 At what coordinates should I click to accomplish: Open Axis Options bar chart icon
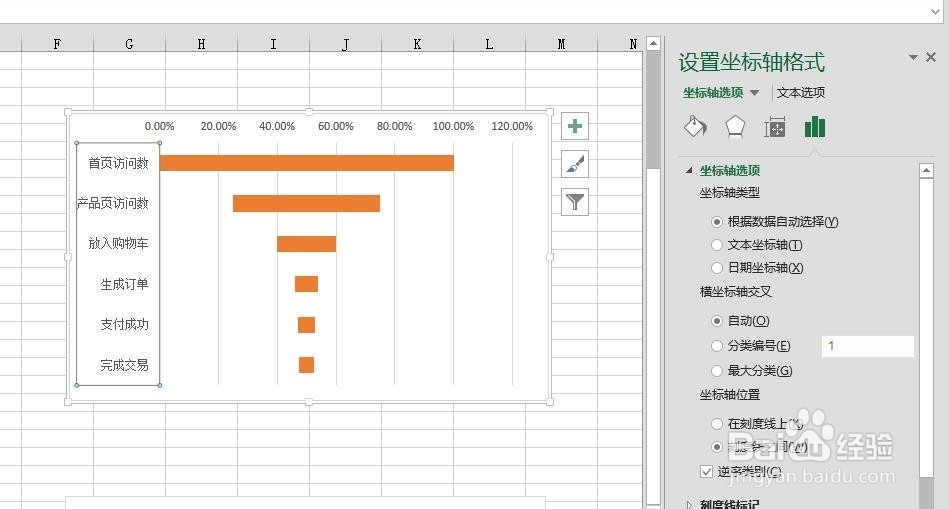815,127
